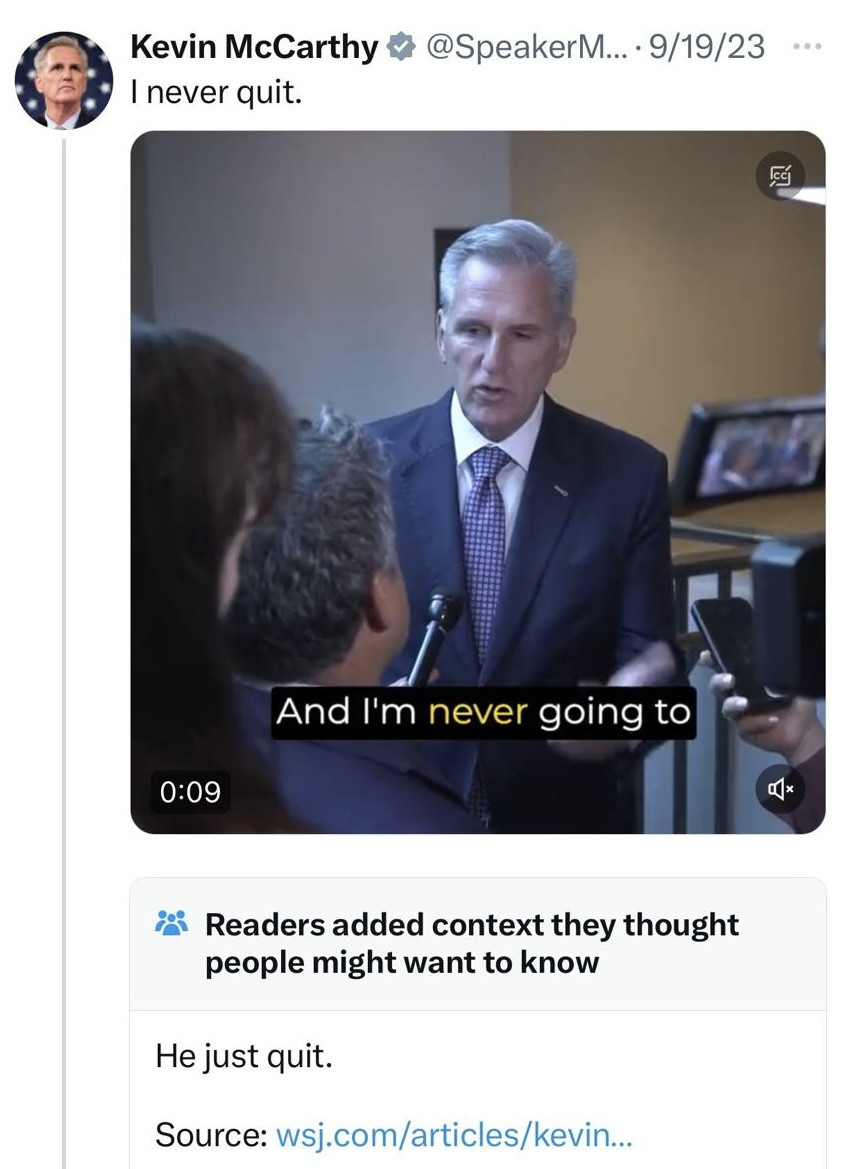Toggle closed captions on the video
Image resolution: width=850 pixels, height=1169 pixels.
coord(779,176)
